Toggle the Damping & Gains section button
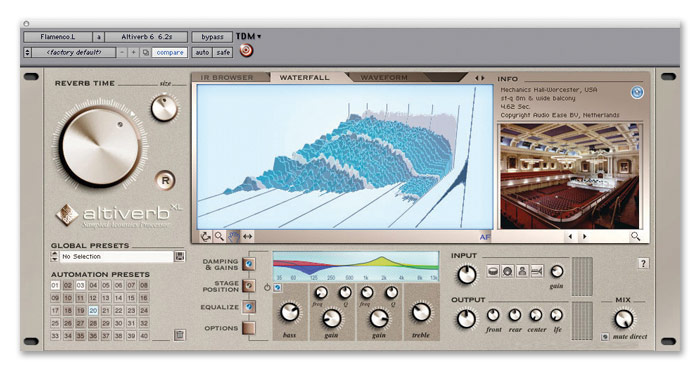Viewport: 700px width, 371px height. click(249, 264)
